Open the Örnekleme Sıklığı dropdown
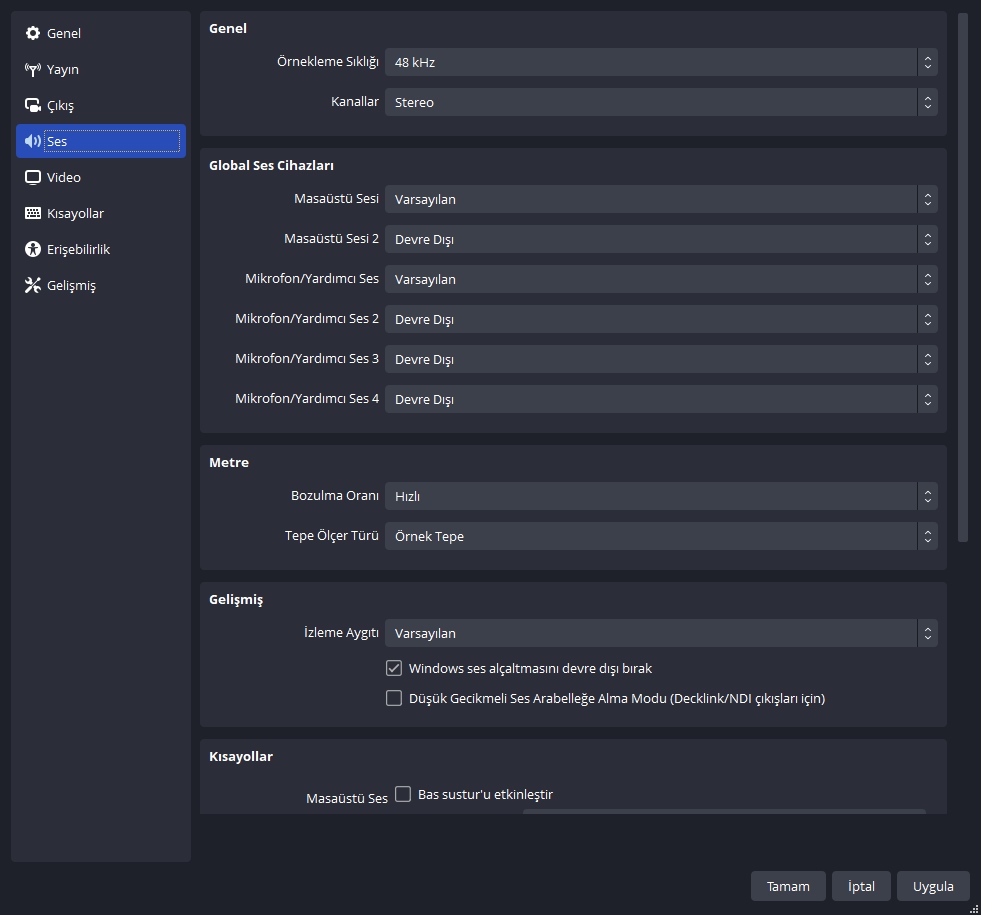Screen dimensions: 981x915 661,62
